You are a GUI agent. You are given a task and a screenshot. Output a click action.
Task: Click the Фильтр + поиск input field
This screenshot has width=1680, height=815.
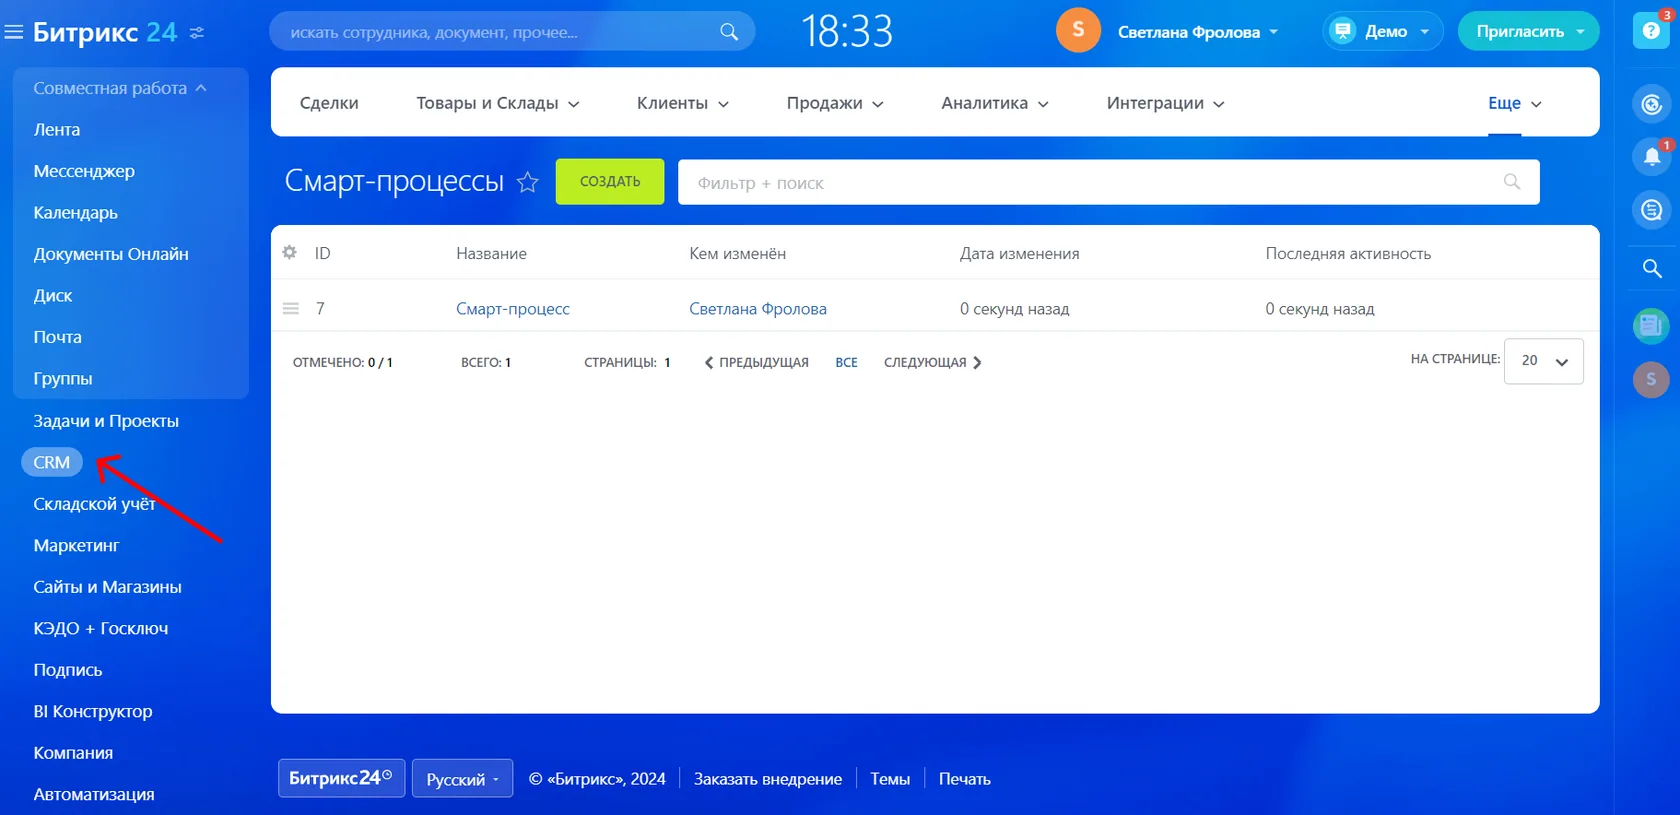(x=1109, y=182)
